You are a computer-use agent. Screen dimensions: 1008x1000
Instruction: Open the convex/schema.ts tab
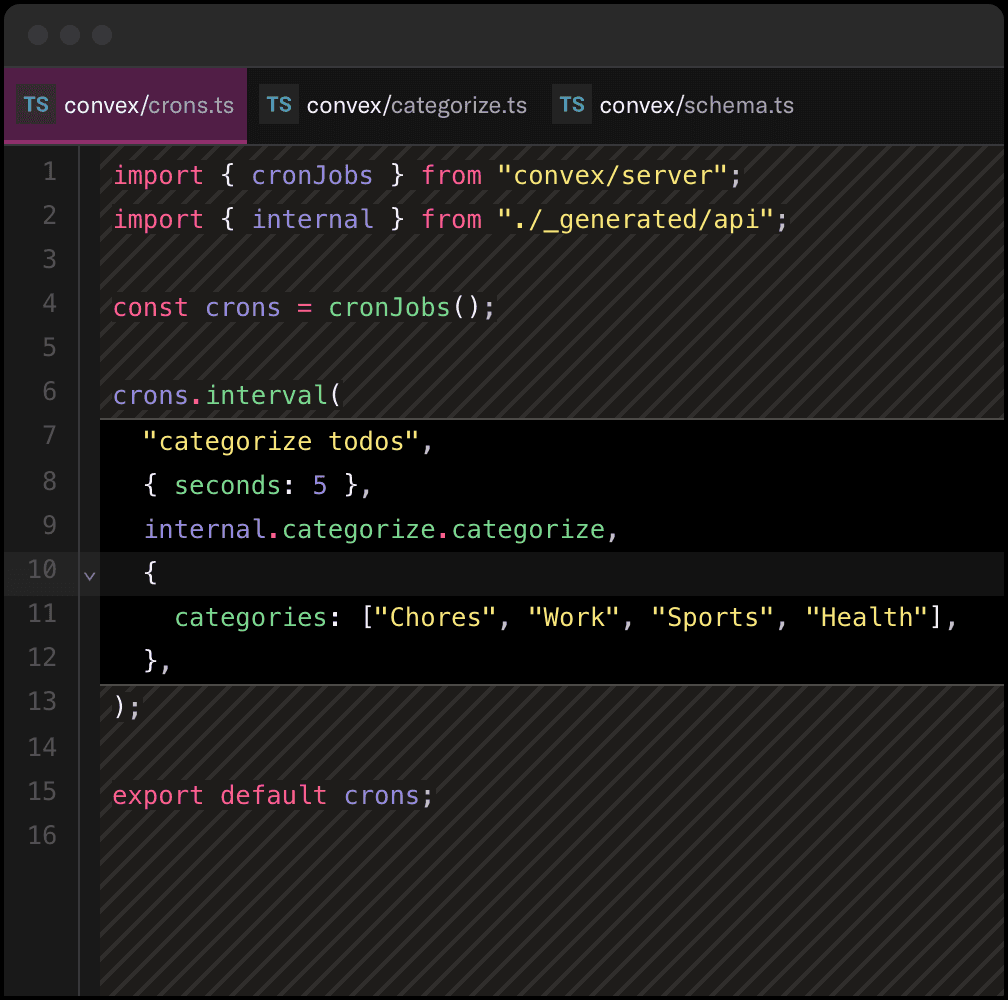tap(697, 103)
